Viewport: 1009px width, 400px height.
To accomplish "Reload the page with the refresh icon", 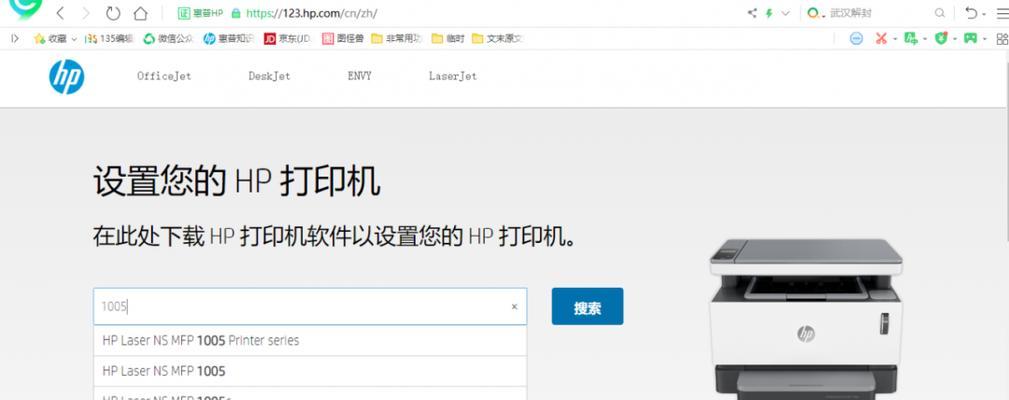I will [x=113, y=13].
